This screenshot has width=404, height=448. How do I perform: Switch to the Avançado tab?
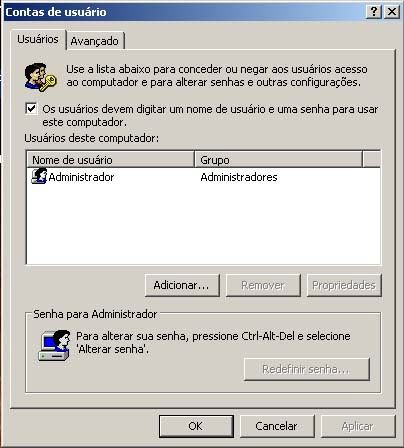coord(95,41)
